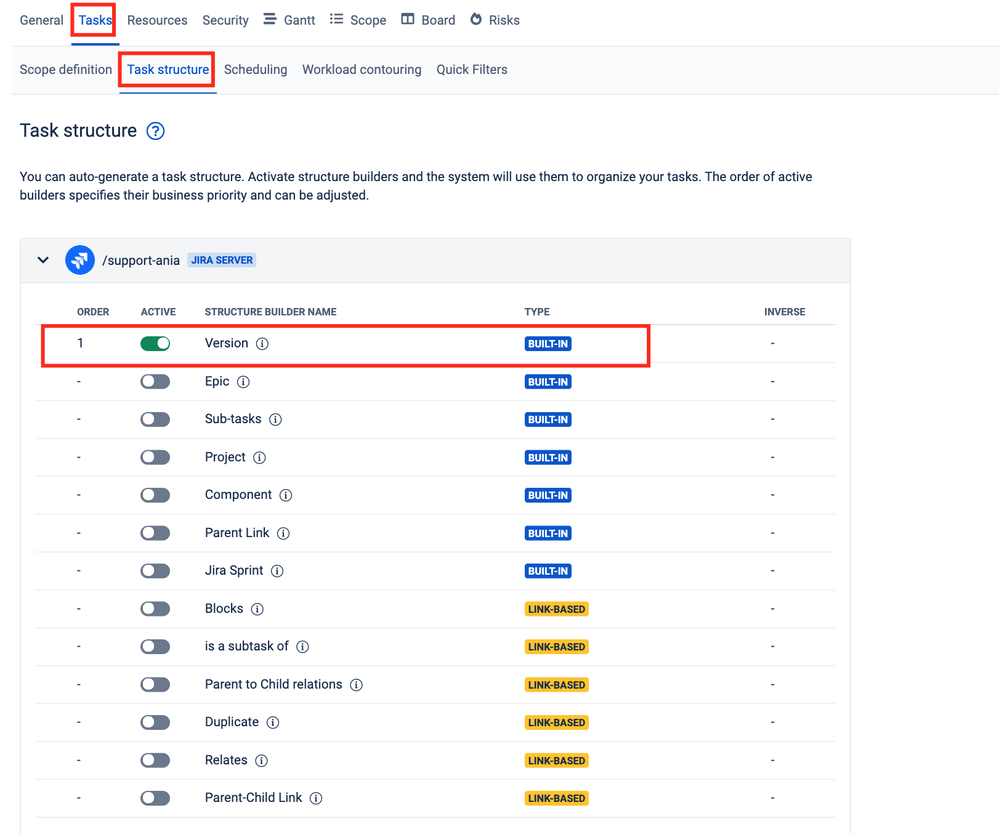Screen dimensions: 999x834
Task: Click the JIRA SERVER badge
Action: click(222, 260)
